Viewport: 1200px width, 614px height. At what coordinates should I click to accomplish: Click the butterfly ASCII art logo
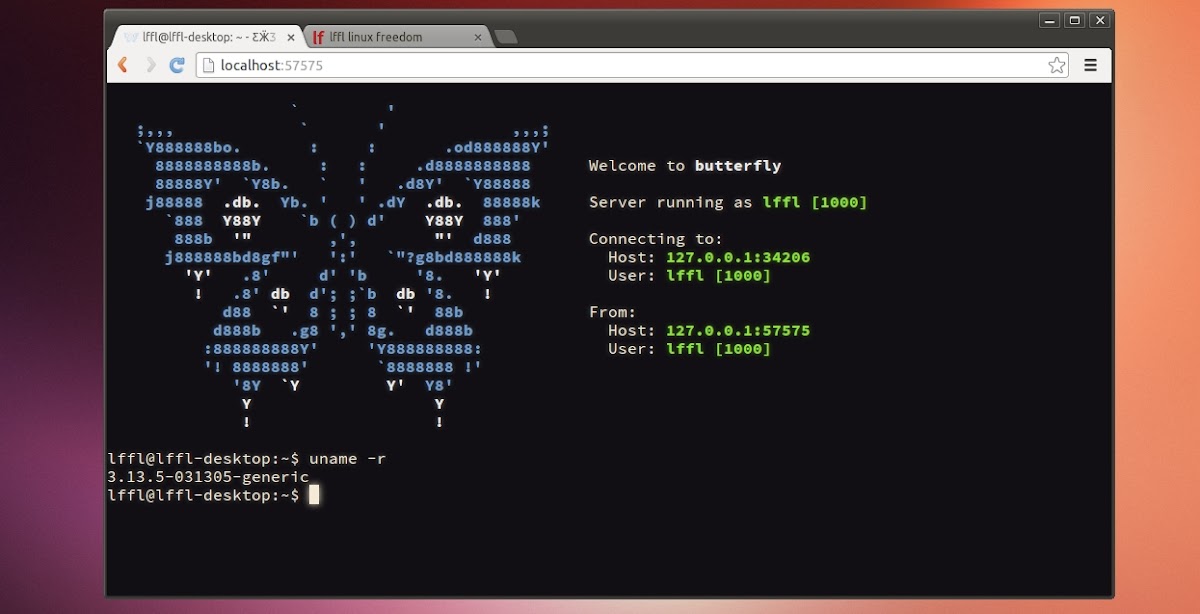(343, 267)
